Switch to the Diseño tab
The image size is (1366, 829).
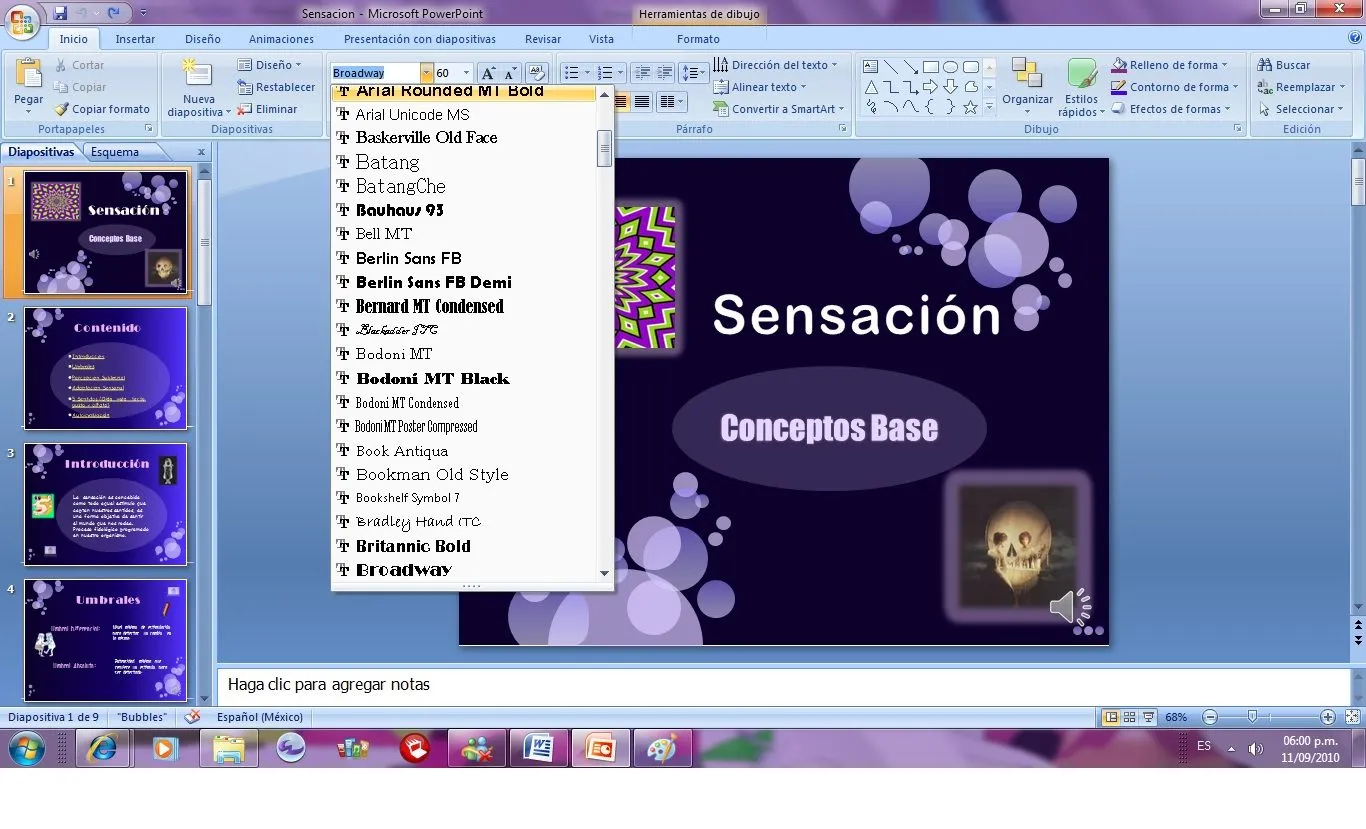pos(203,39)
